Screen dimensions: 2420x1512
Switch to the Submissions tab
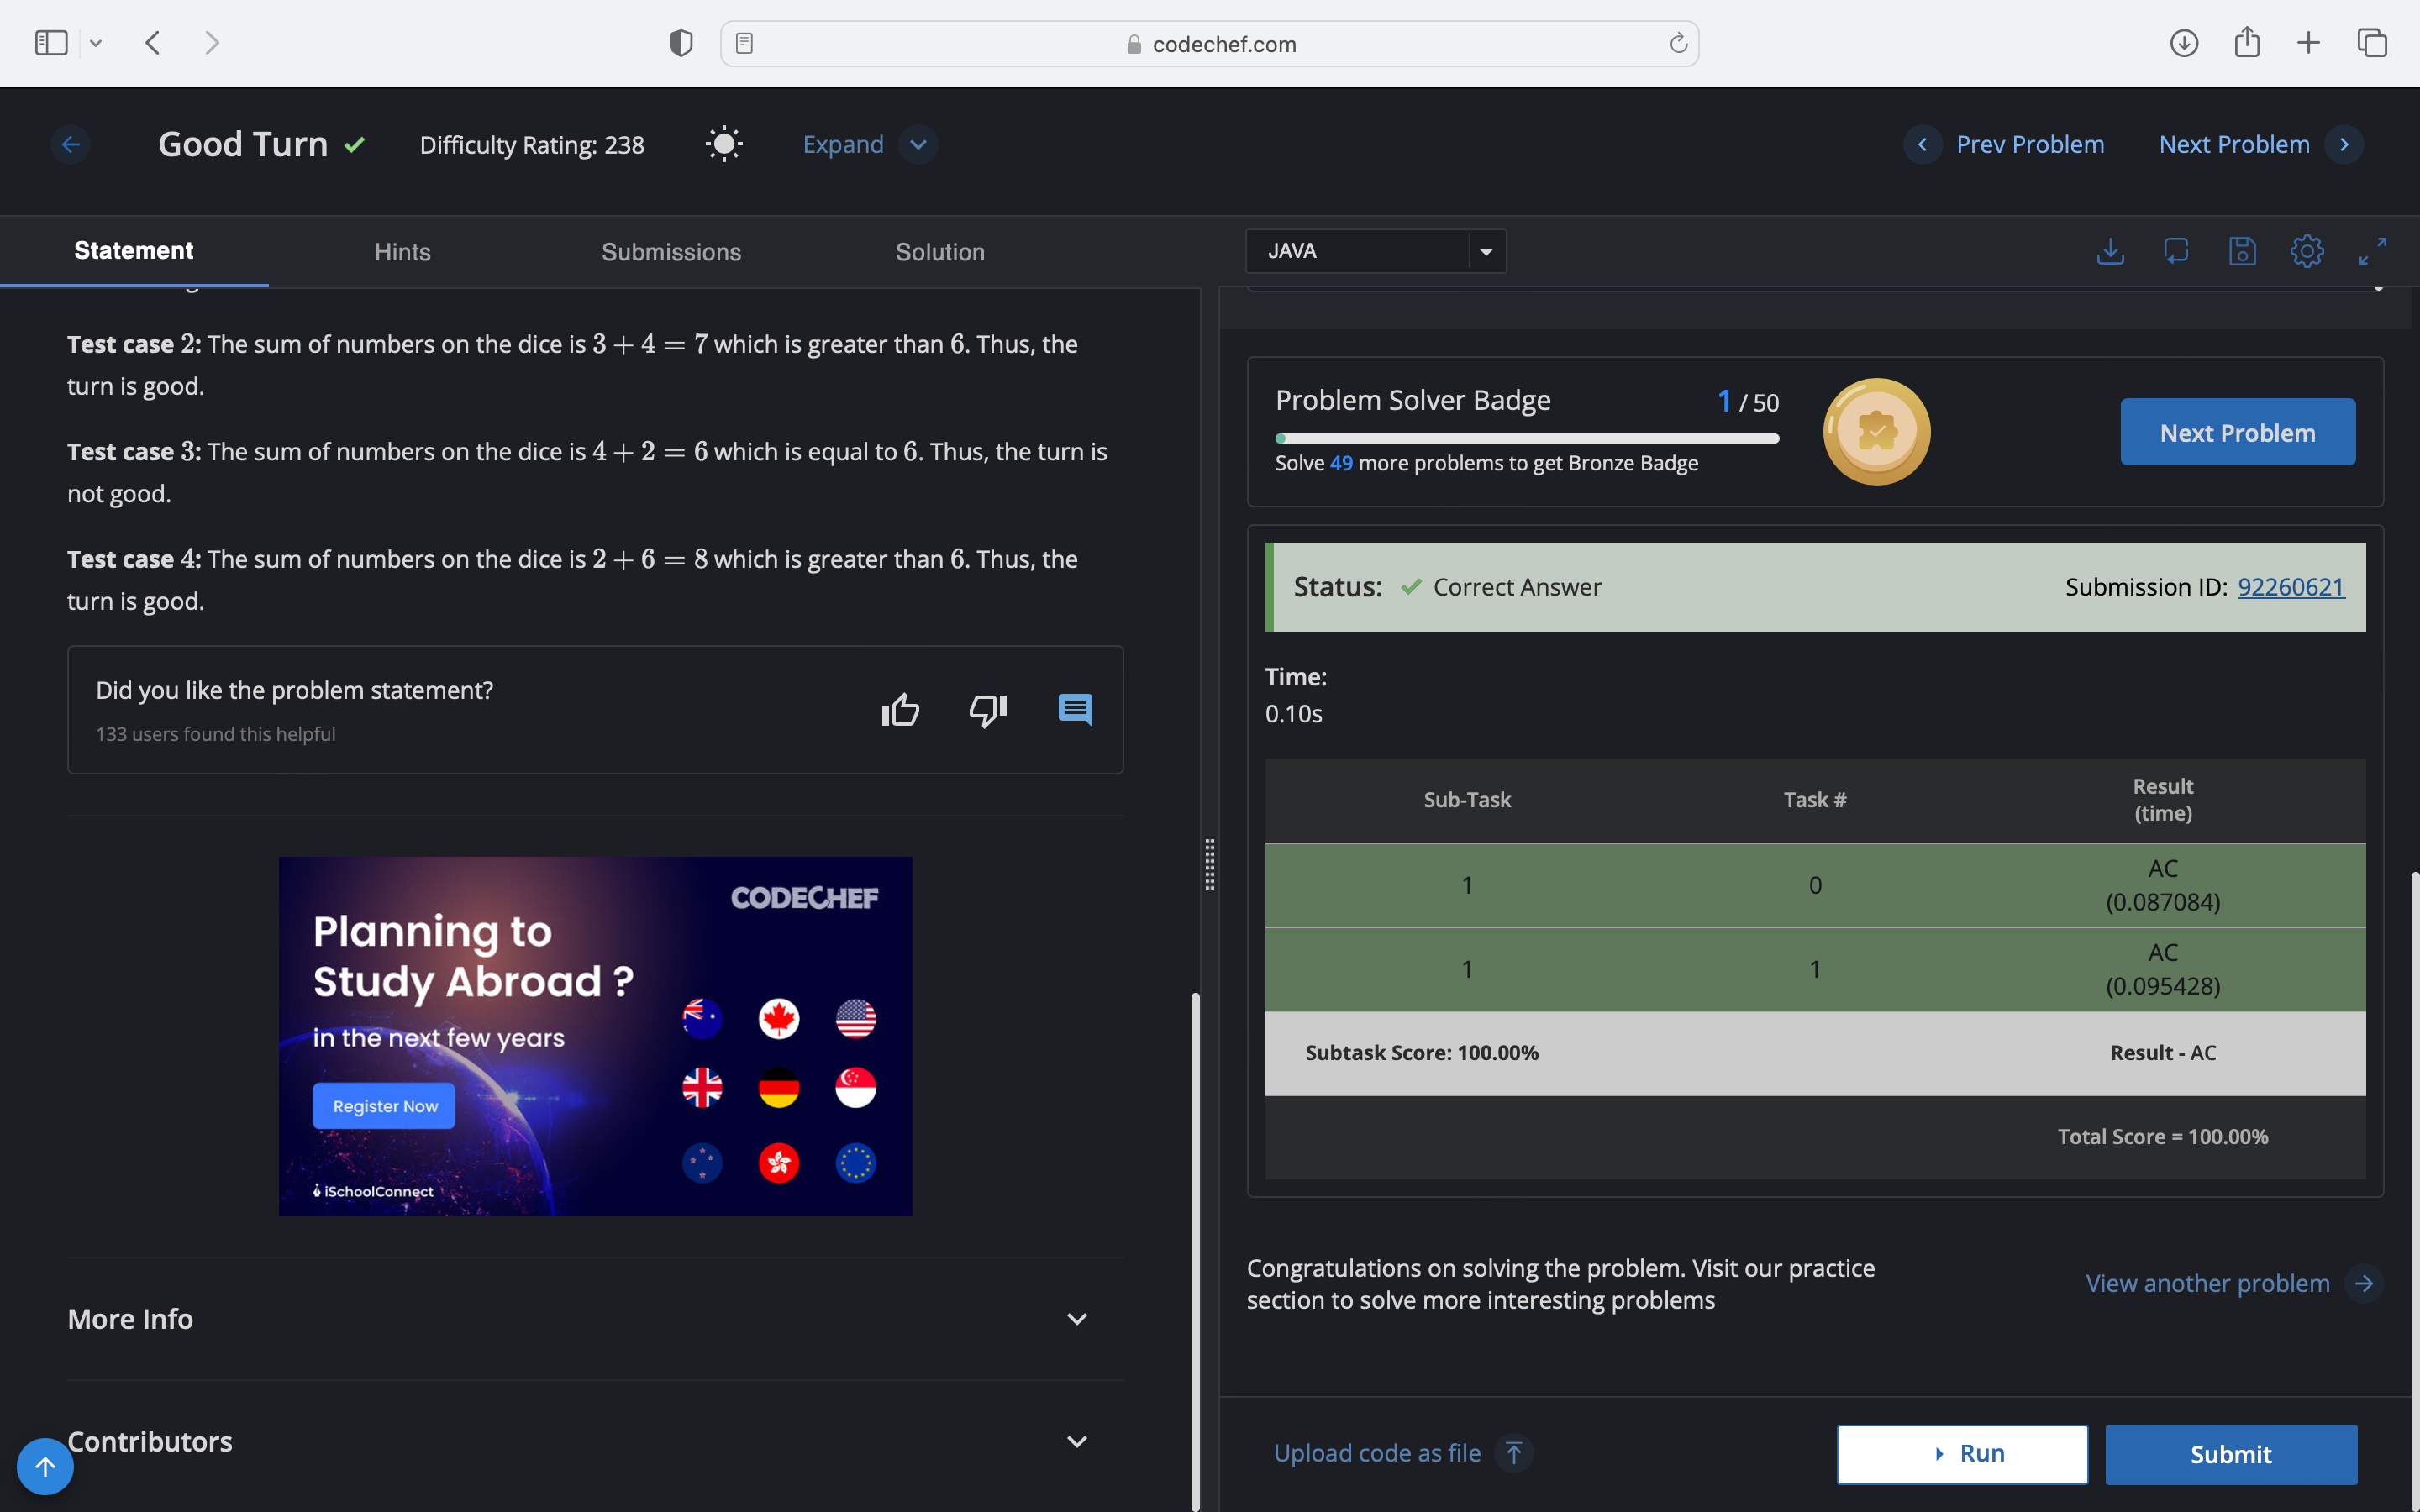(671, 252)
